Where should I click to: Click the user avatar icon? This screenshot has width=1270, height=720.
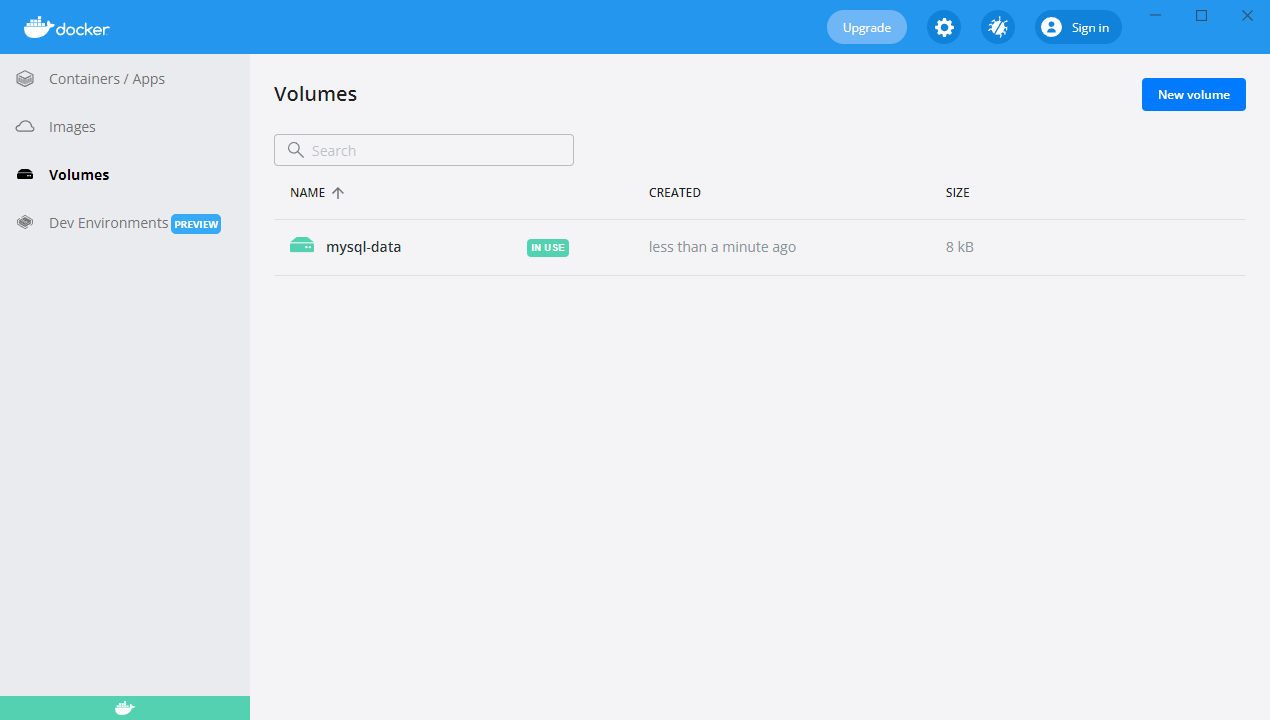[x=1051, y=27]
